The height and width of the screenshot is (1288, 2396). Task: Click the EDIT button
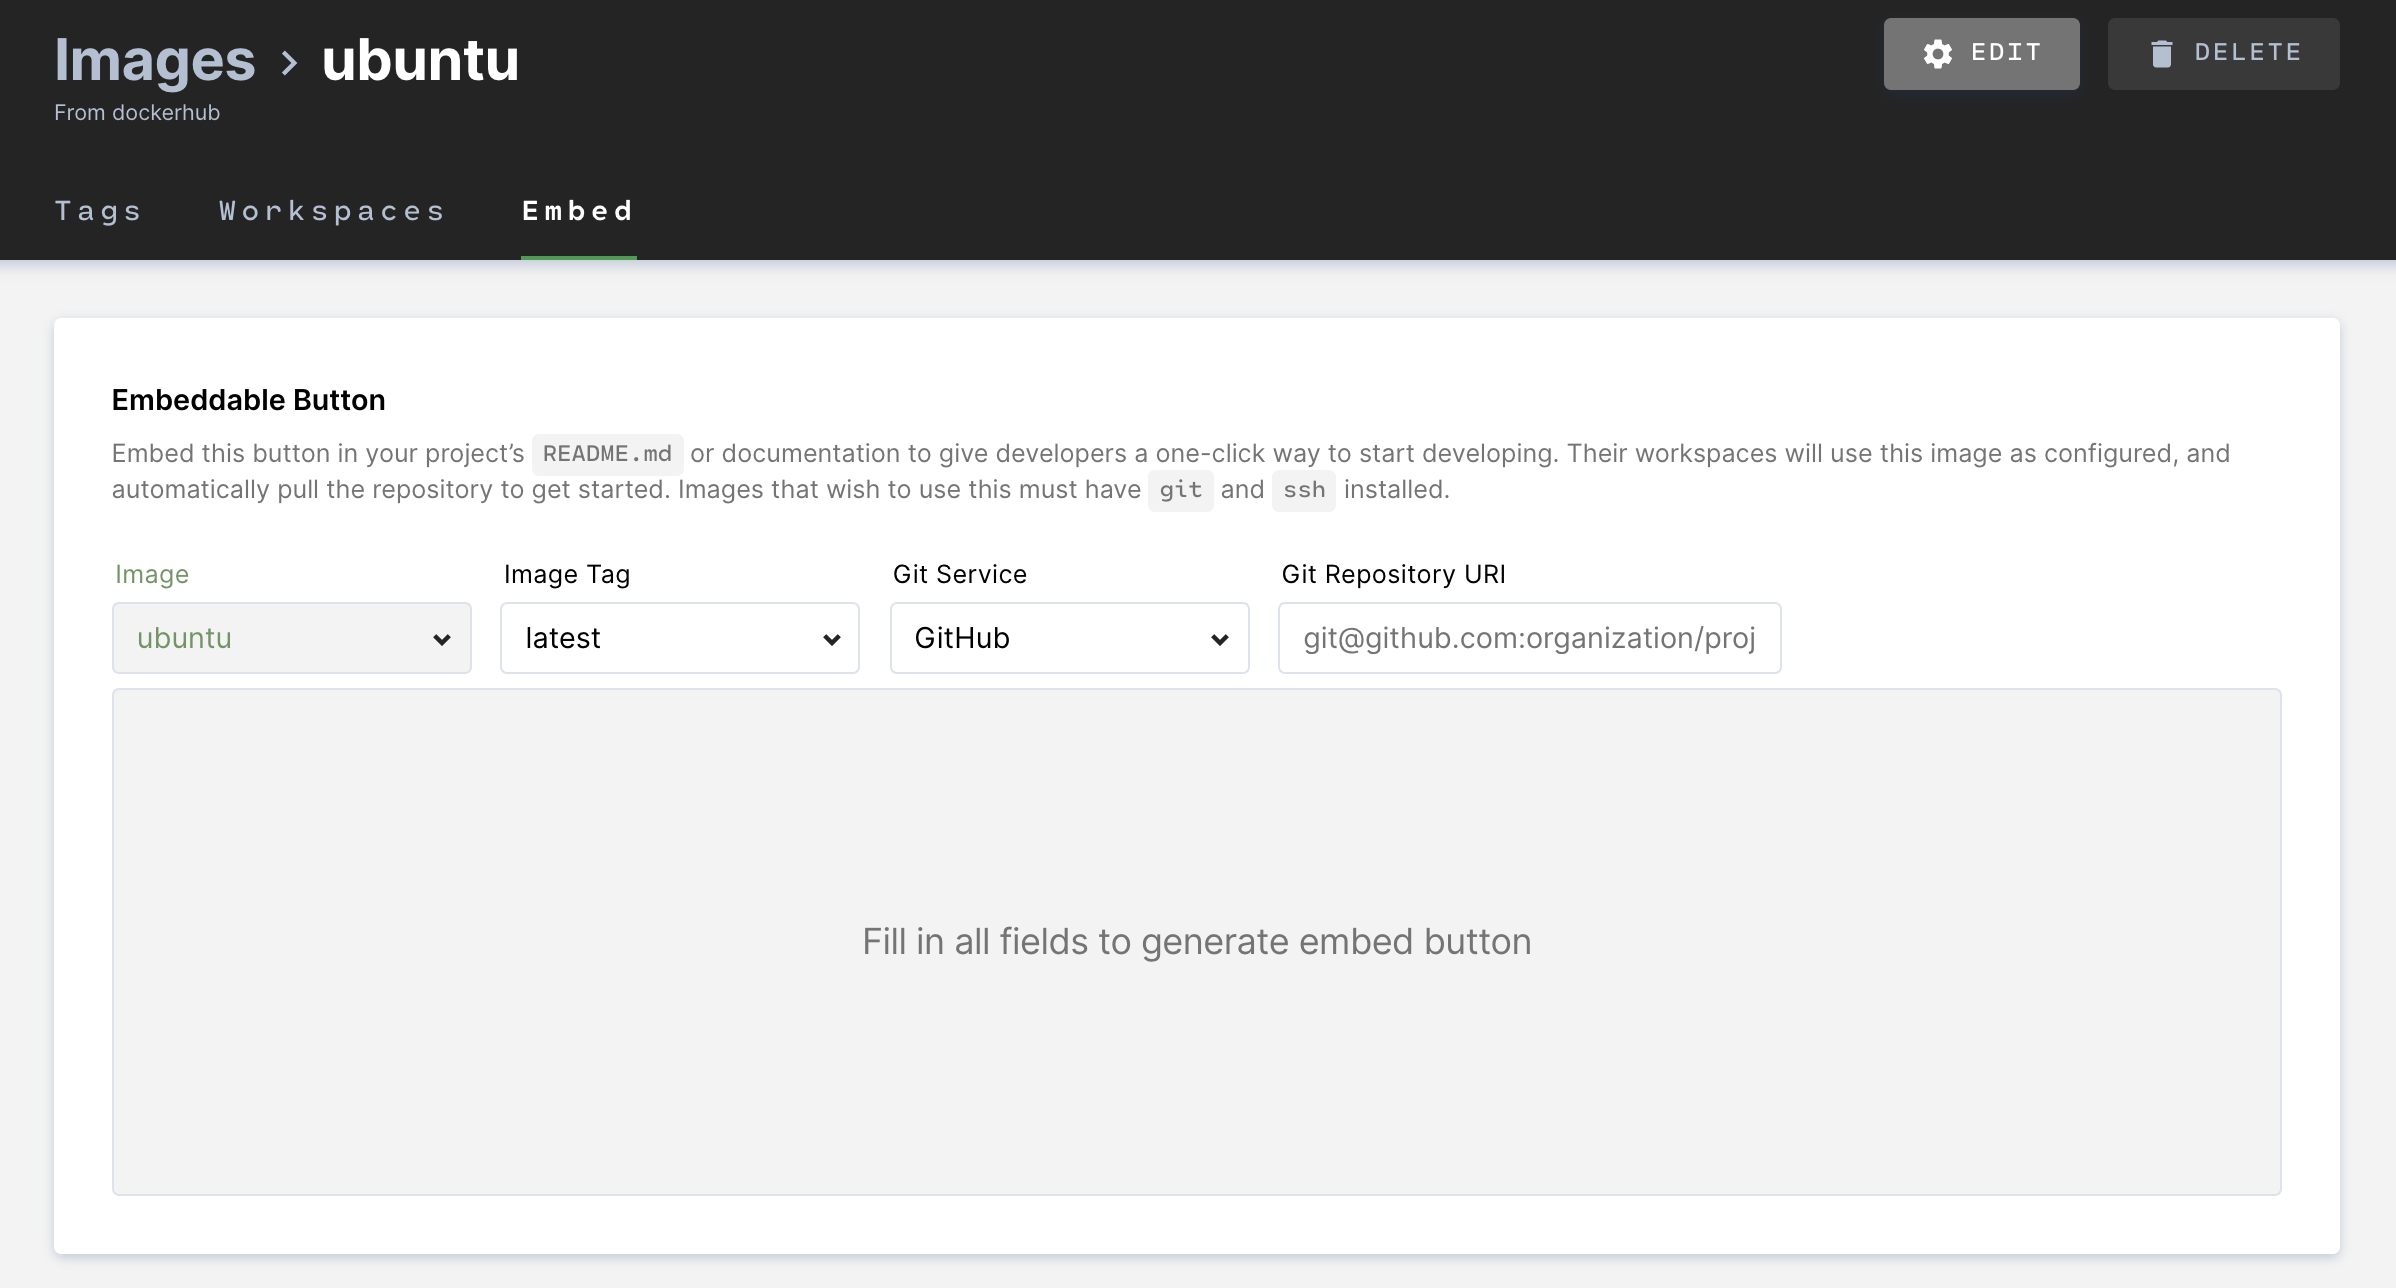point(1981,54)
